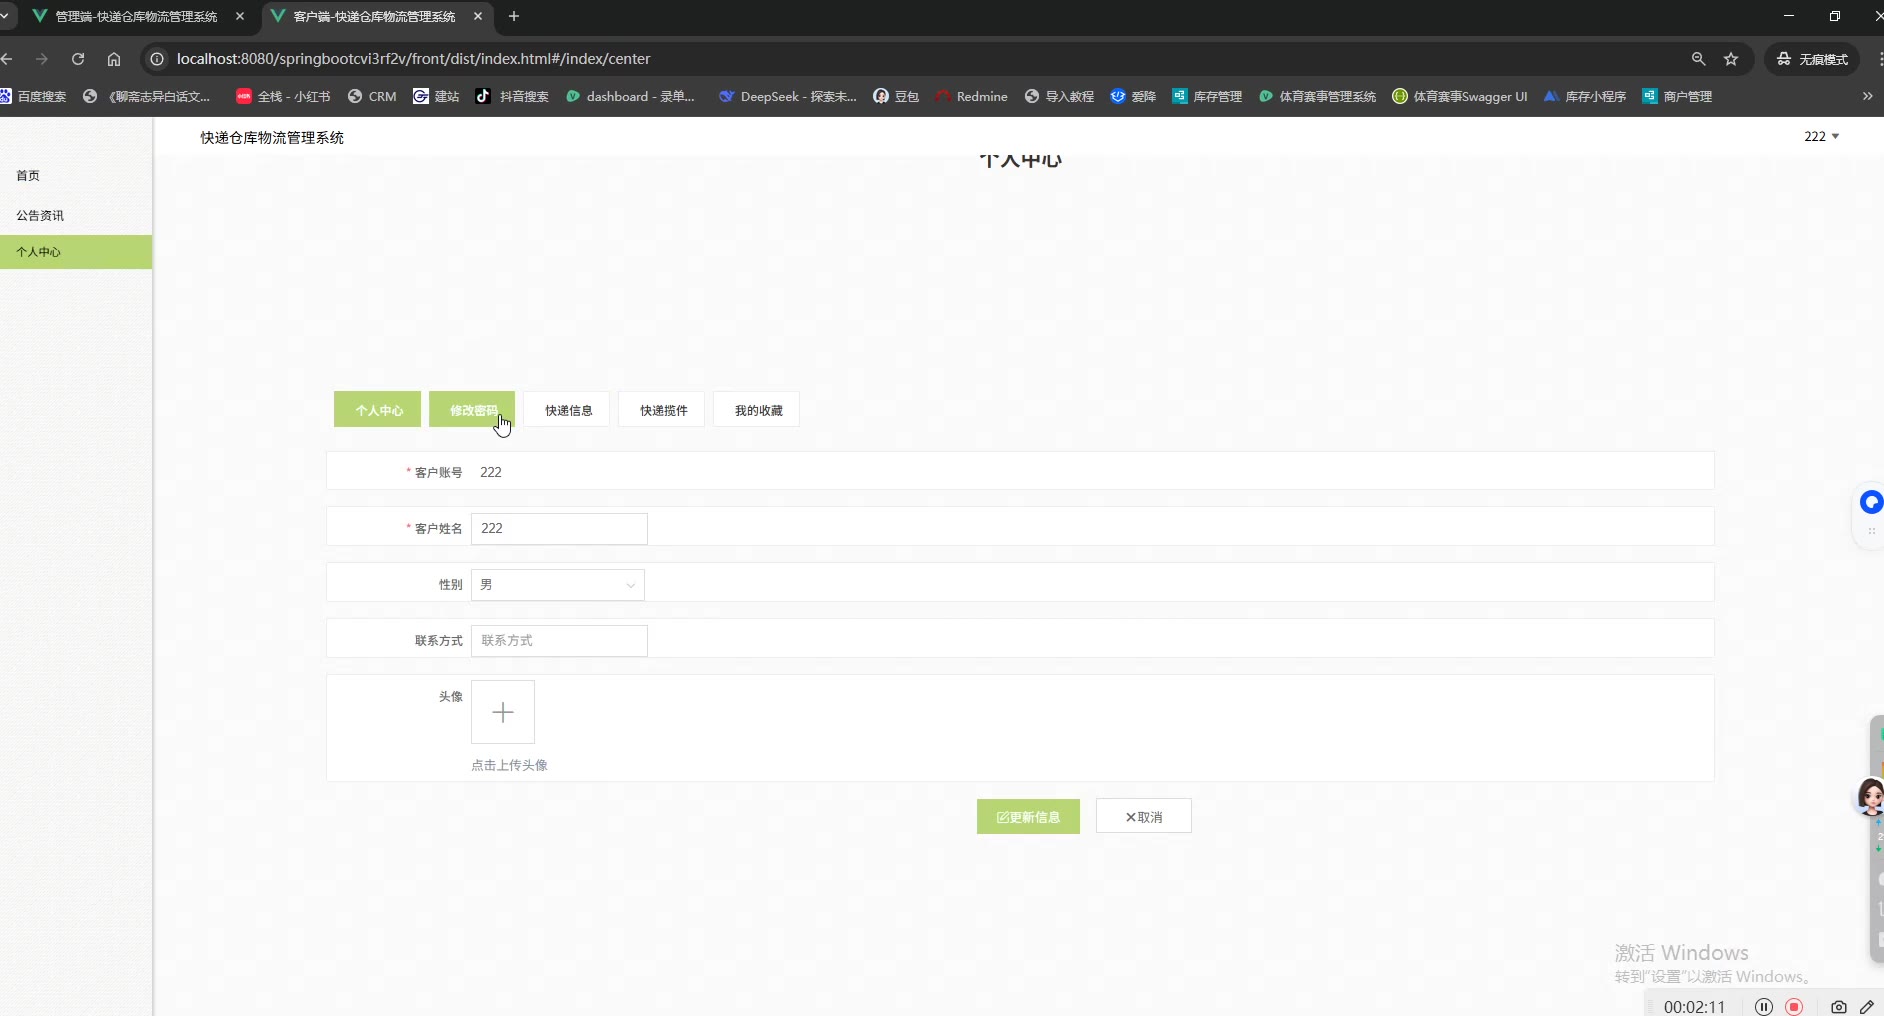Viewport: 1884px width, 1016px height.
Task: Open the 《聊斋志异白话文 bookmark
Action: (x=147, y=97)
